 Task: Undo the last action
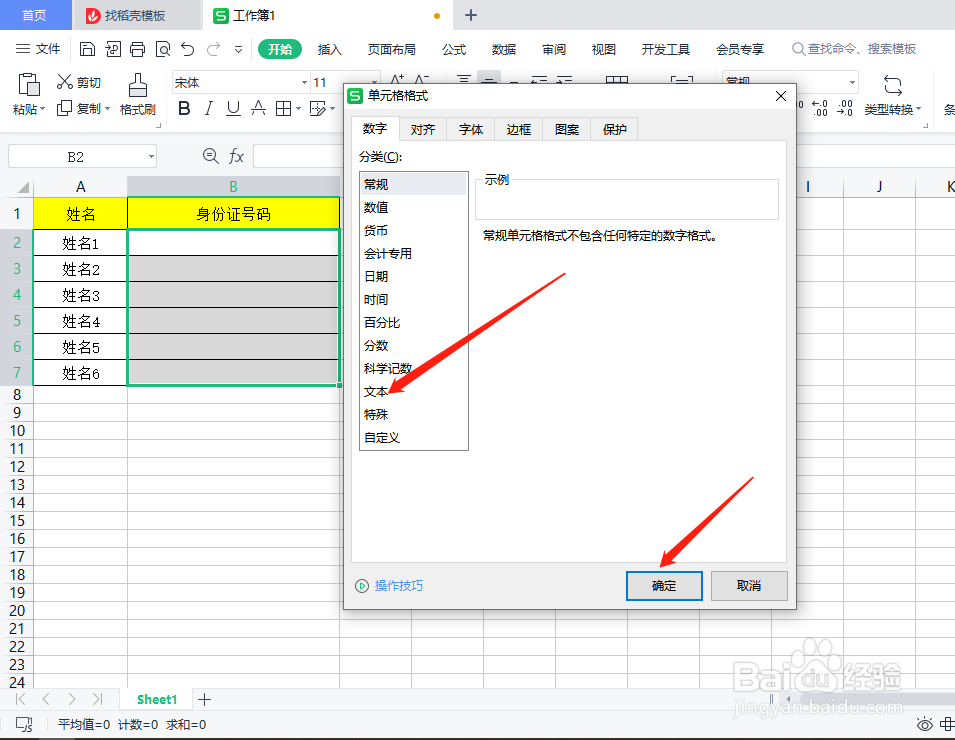[186, 48]
